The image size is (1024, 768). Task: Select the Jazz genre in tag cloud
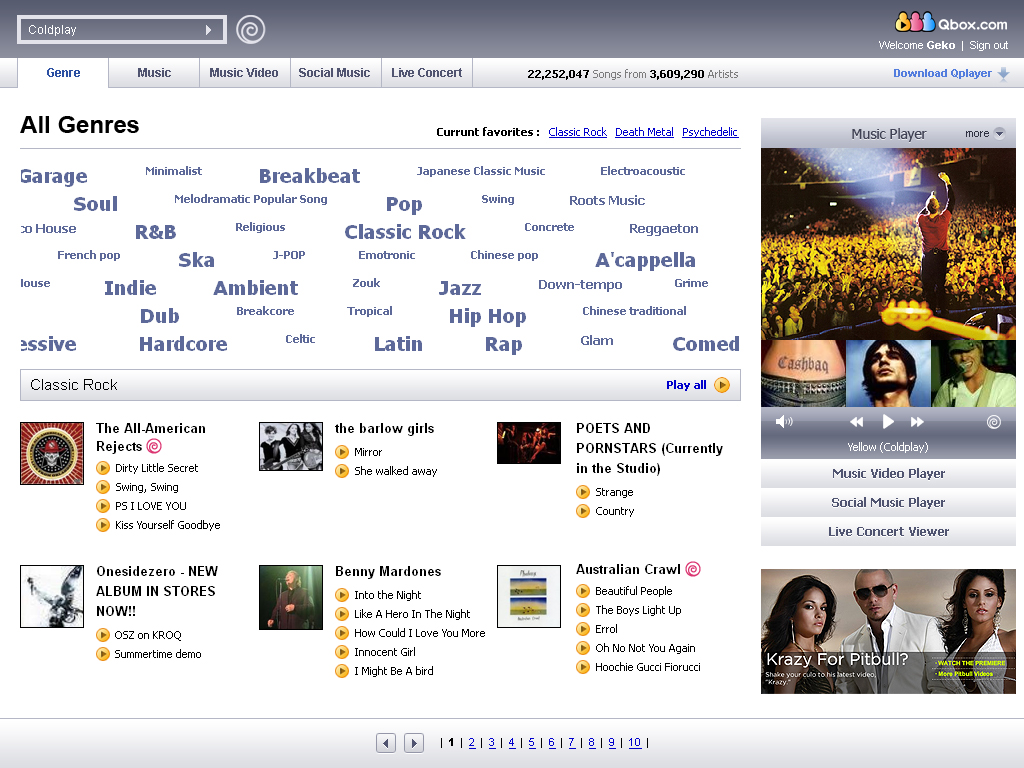460,288
